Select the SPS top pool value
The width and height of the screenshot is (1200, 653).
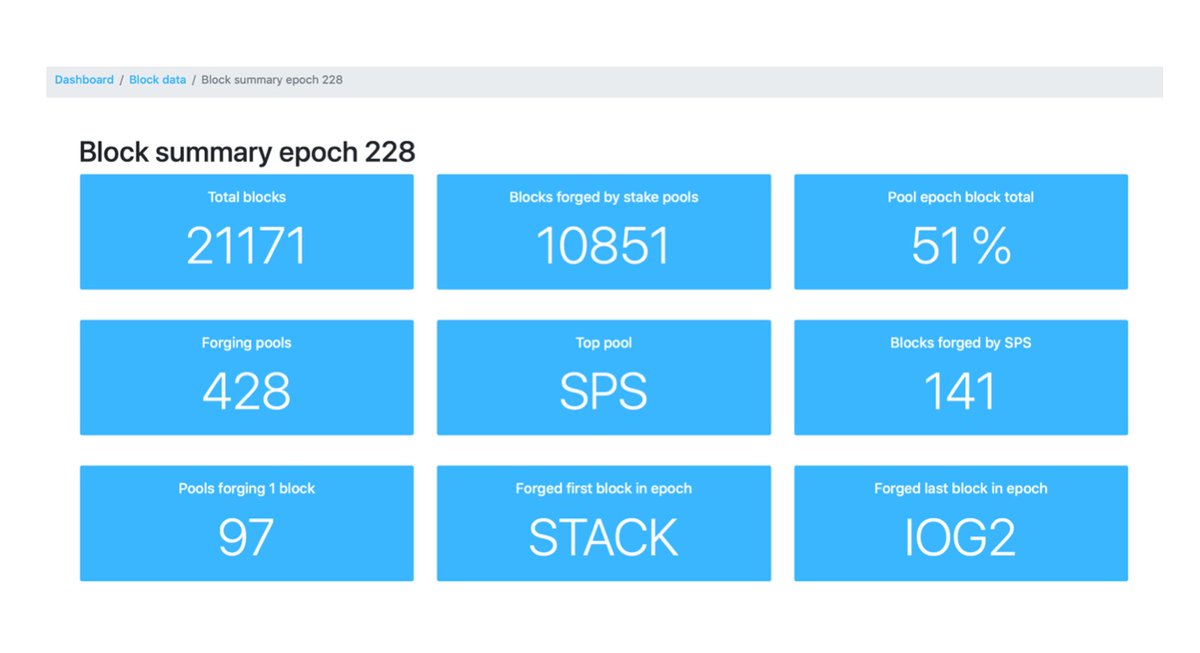pyautogui.click(x=604, y=392)
